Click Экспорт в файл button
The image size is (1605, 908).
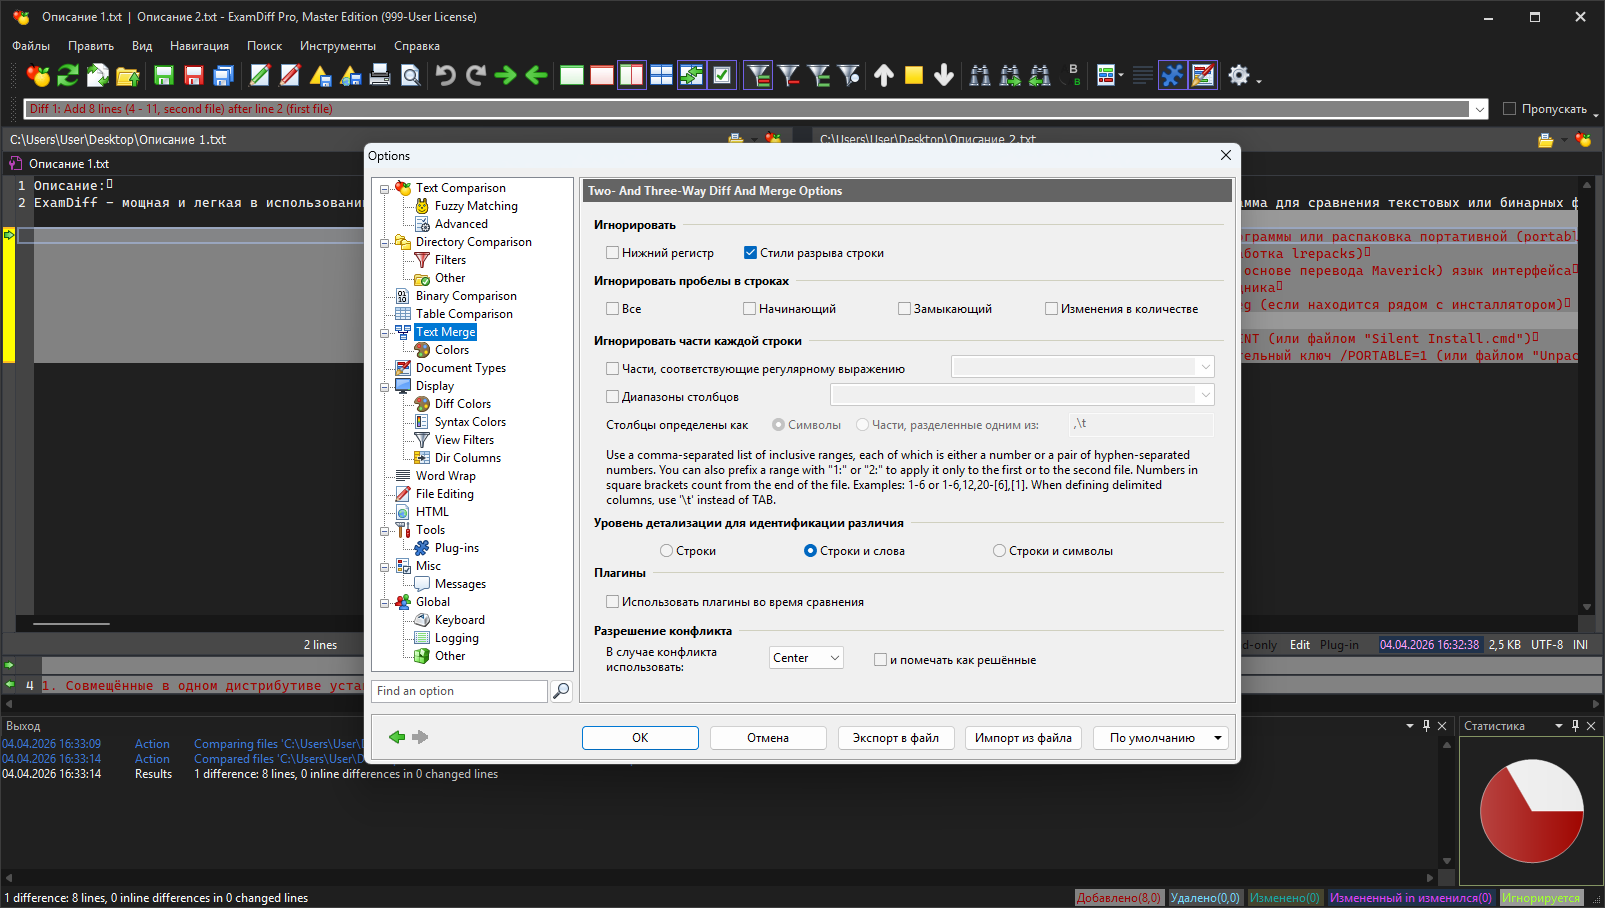tap(895, 738)
